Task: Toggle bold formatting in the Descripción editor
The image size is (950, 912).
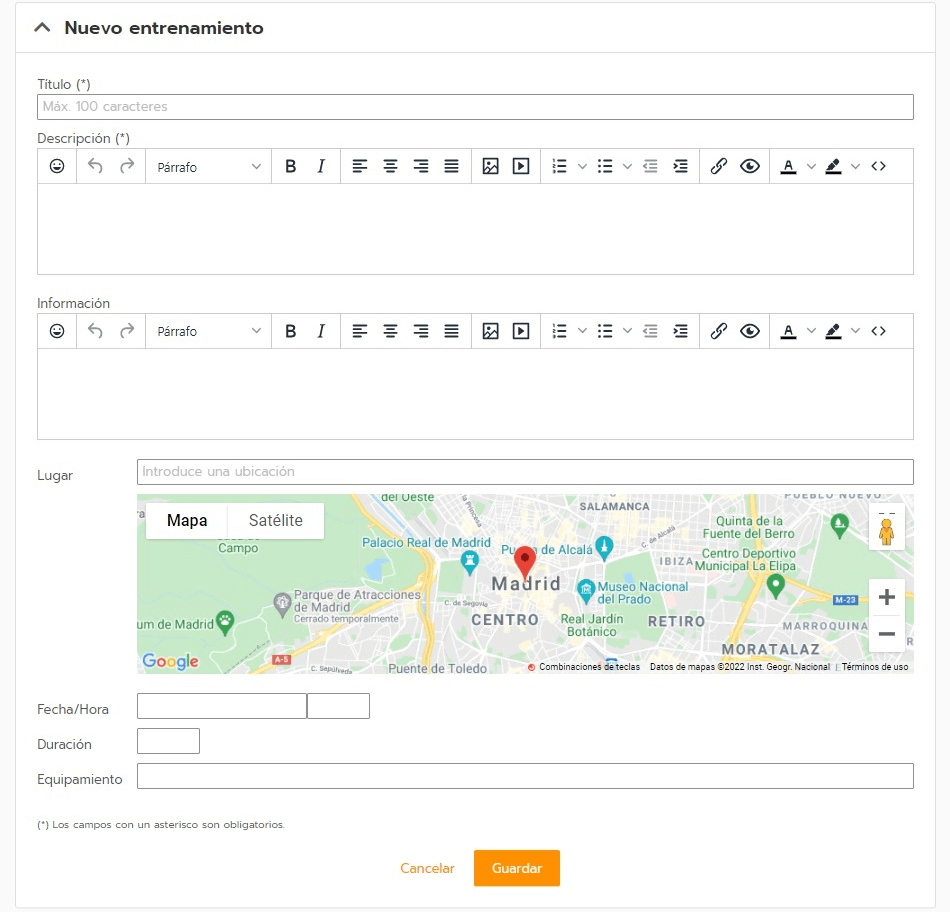Action: [290, 166]
